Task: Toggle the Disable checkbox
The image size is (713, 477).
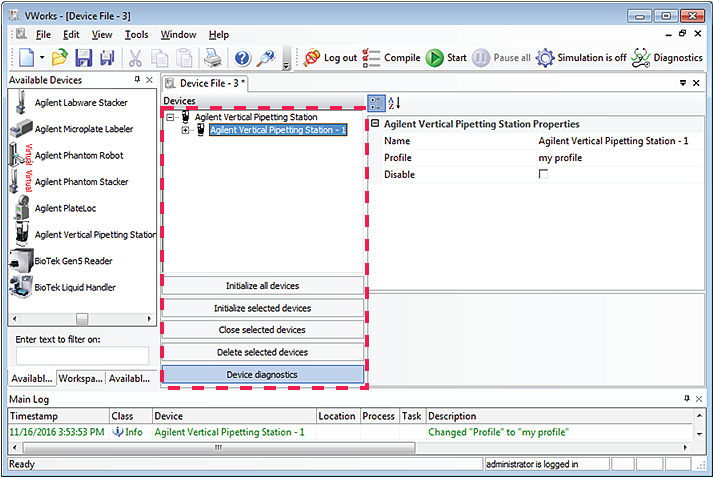Action: [x=543, y=175]
